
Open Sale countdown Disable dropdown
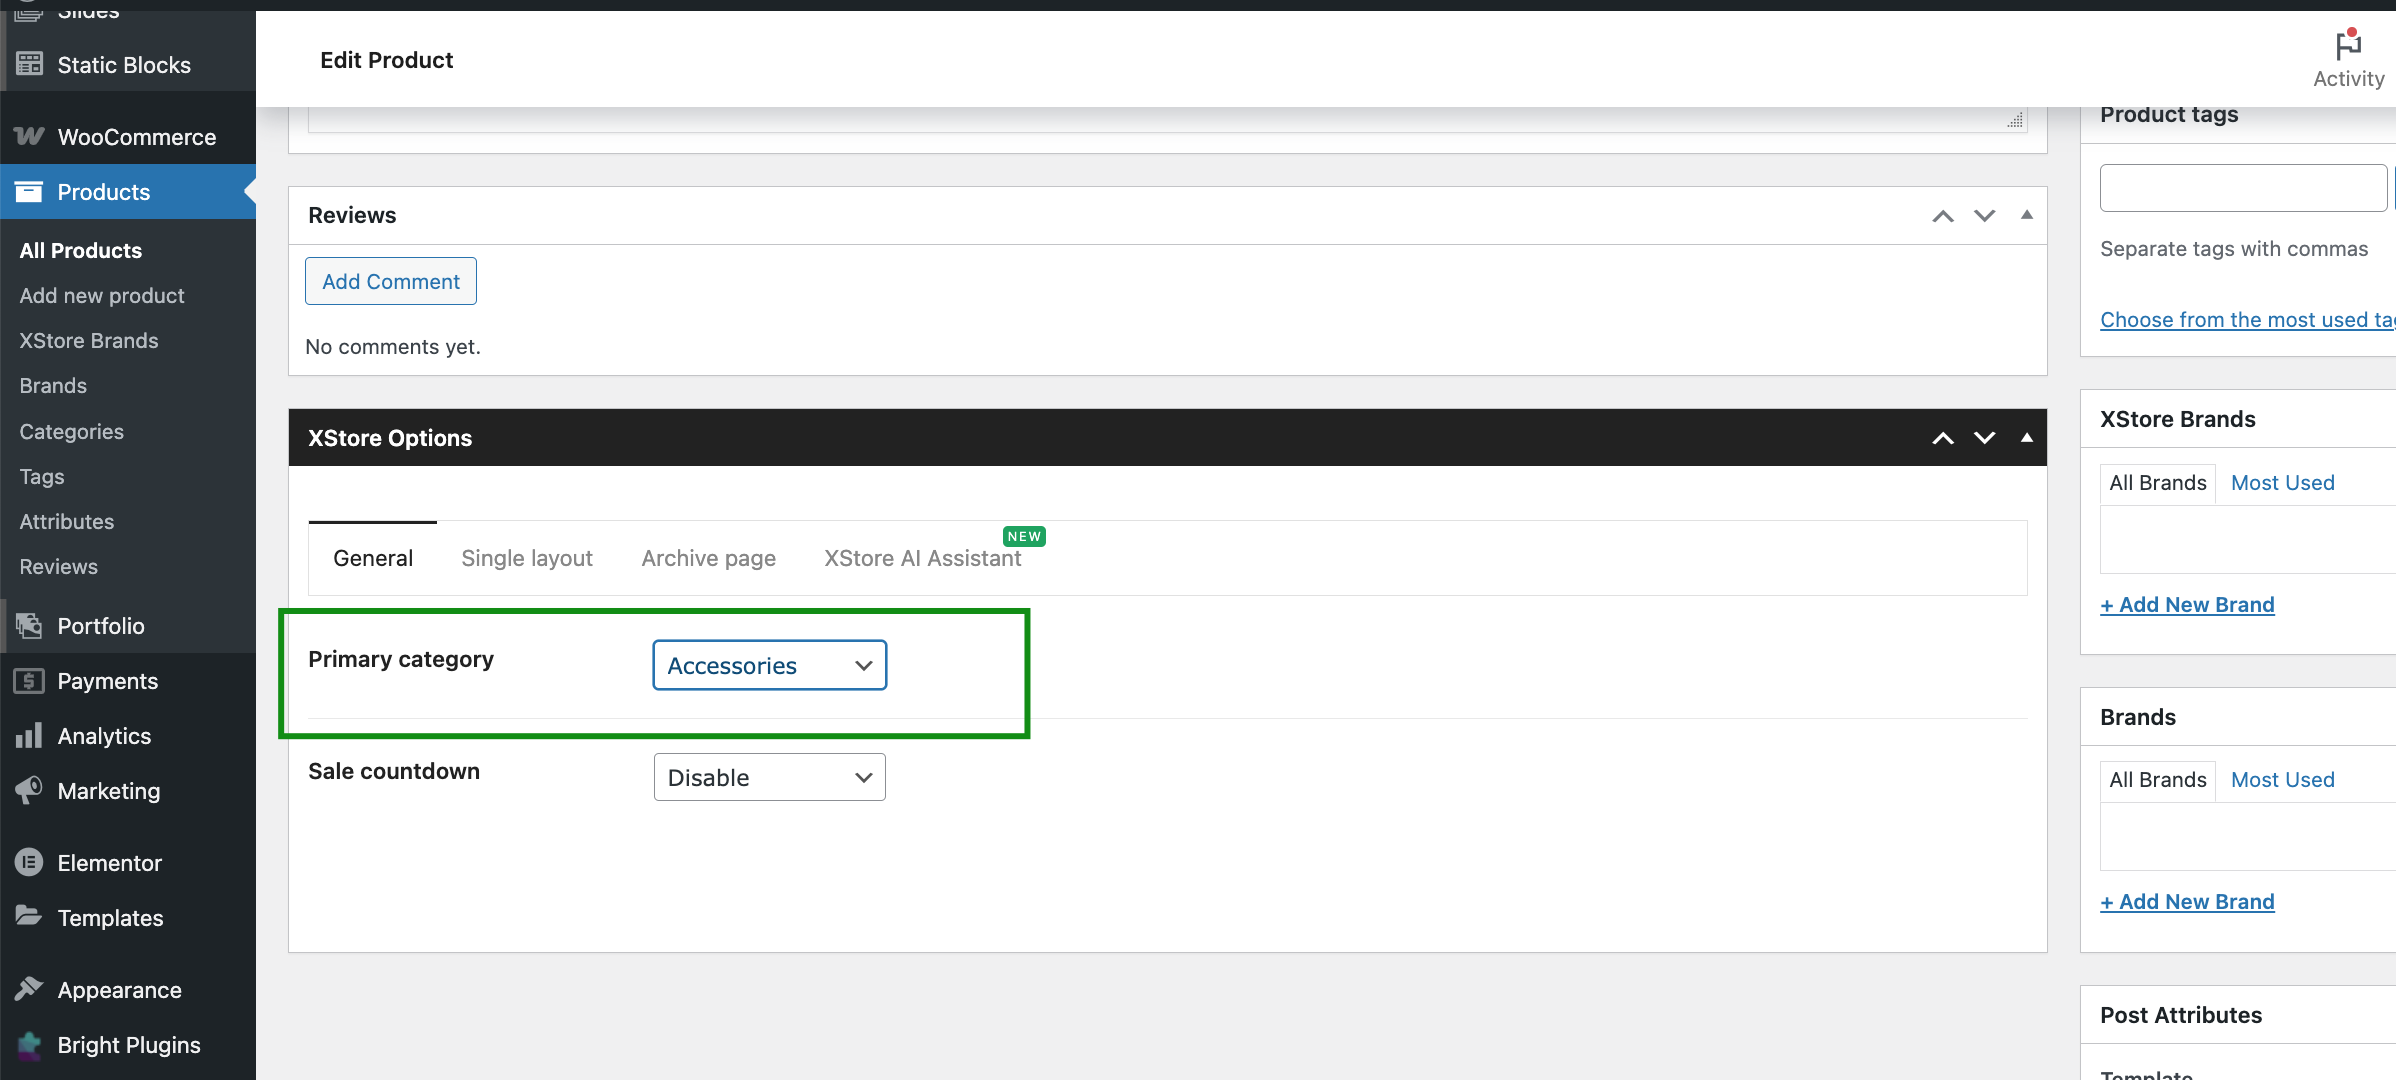click(x=769, y=777)
